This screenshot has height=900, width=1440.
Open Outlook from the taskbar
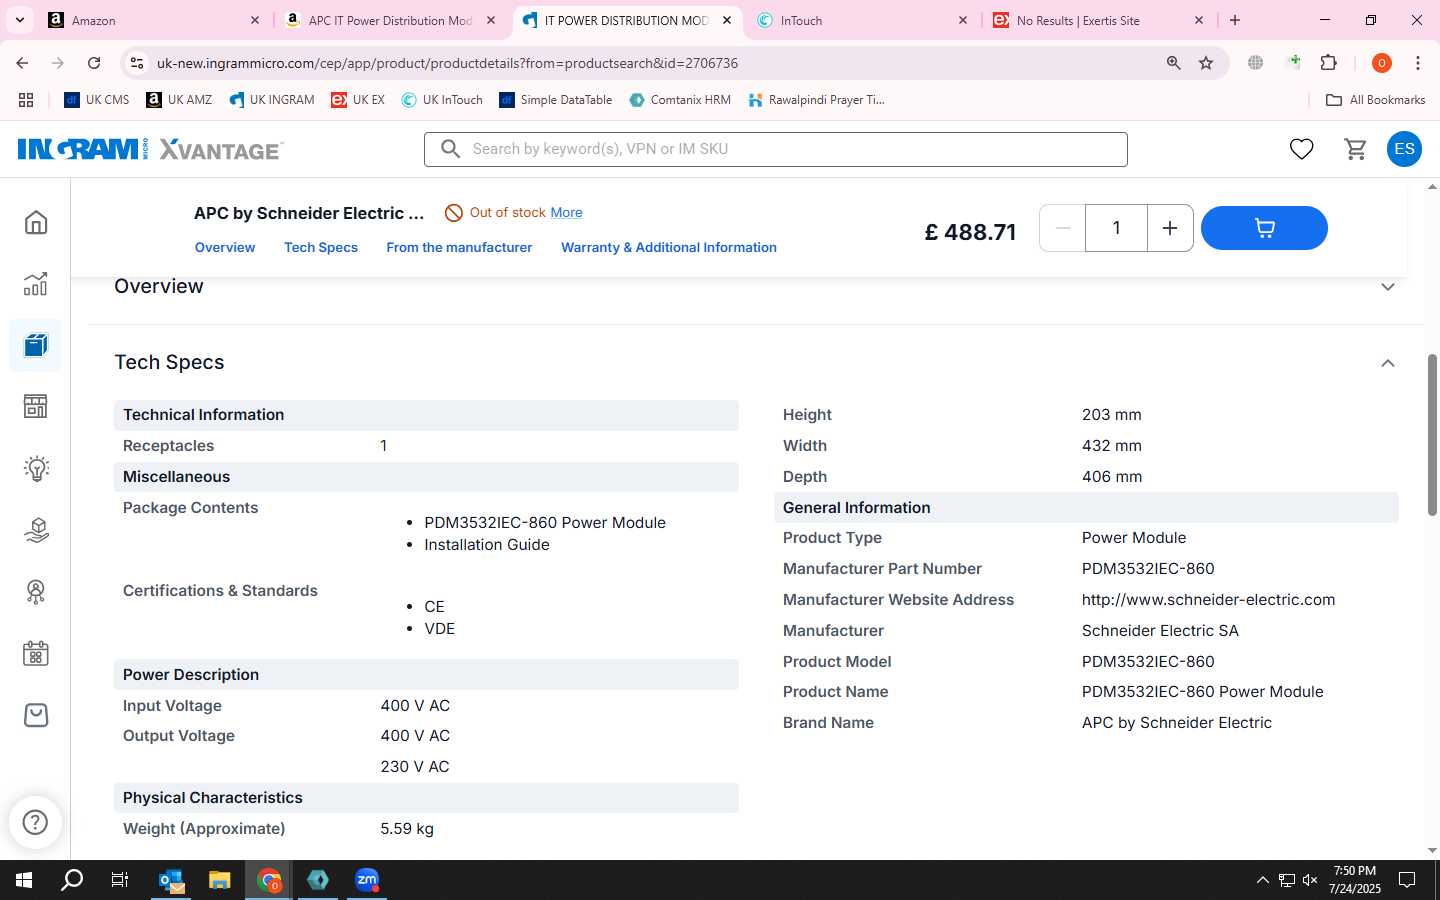click(x=172, y=880)
